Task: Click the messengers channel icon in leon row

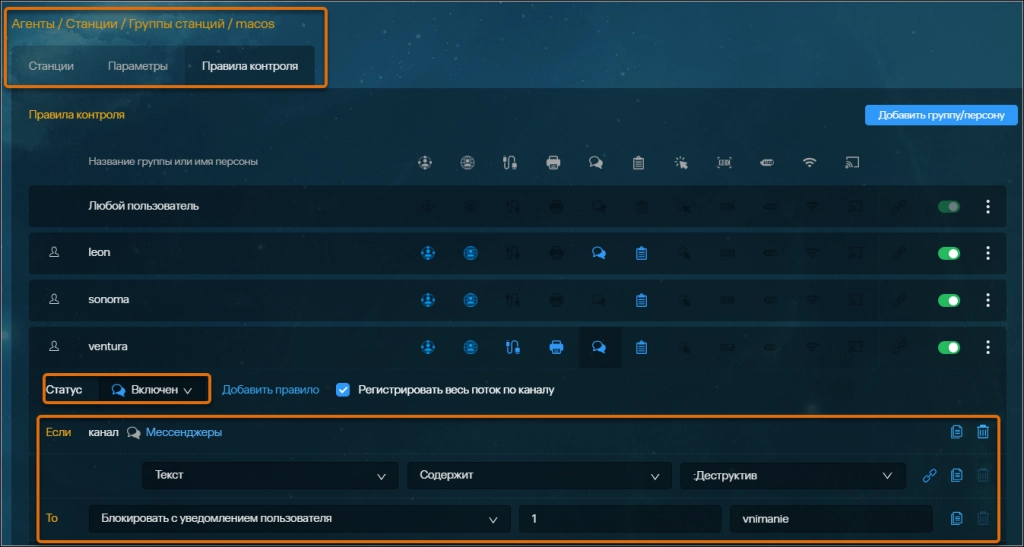Action: point(597,253)
